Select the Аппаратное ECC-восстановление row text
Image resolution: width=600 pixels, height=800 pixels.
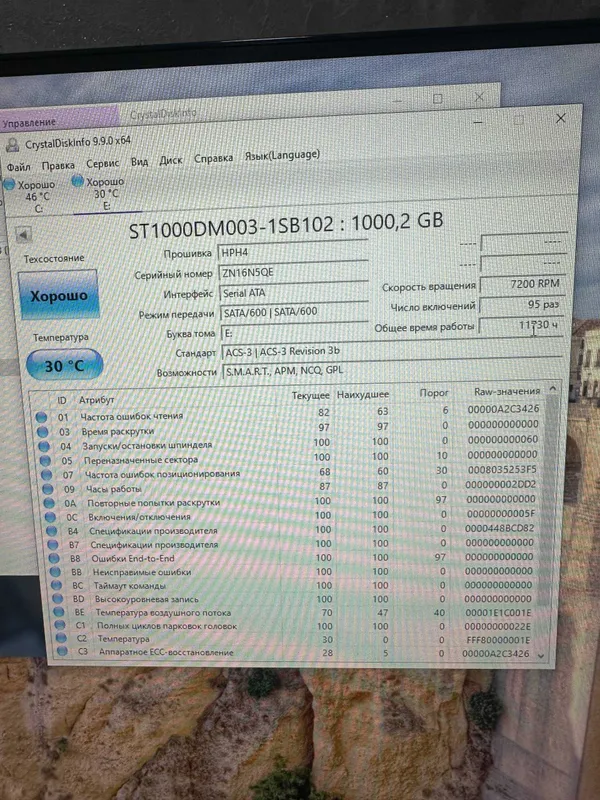[166, 652]
